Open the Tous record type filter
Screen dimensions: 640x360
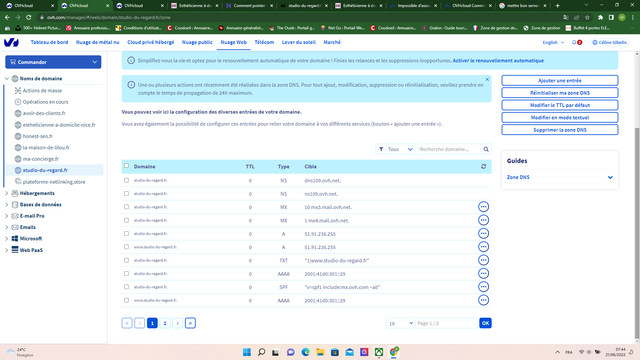coord(400,149)
